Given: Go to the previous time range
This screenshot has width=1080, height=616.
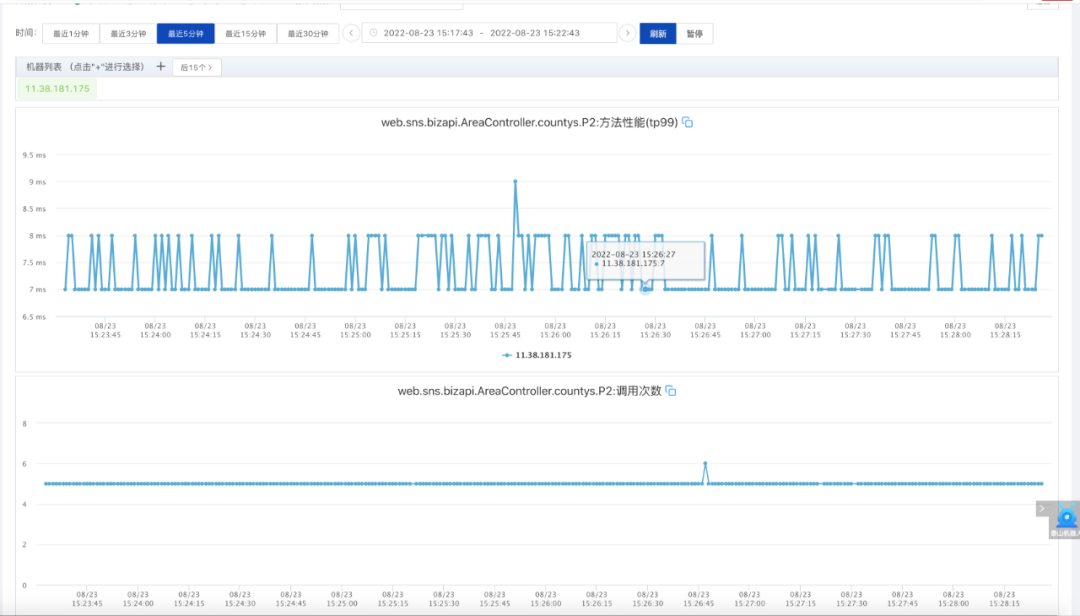Looking at the screenshot, I should [351, 33].
